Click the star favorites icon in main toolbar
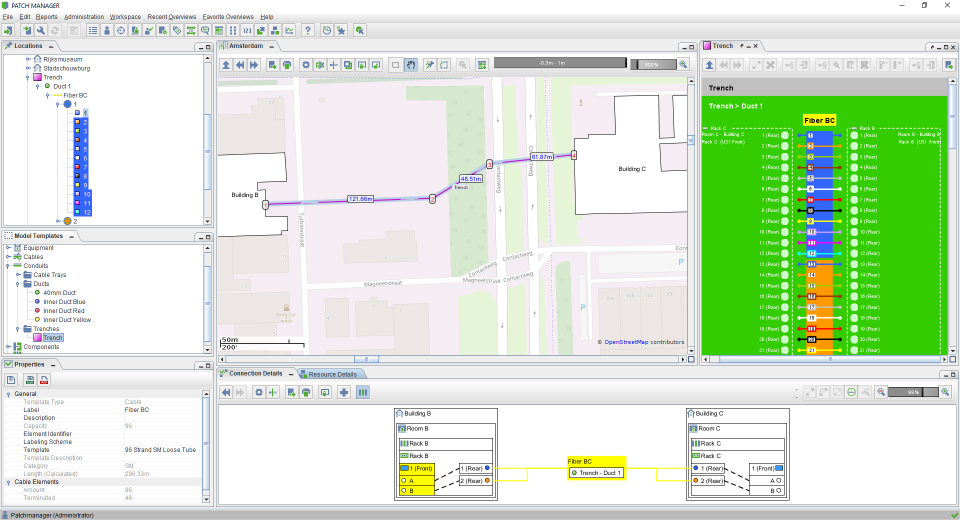 tap(341, 31)
